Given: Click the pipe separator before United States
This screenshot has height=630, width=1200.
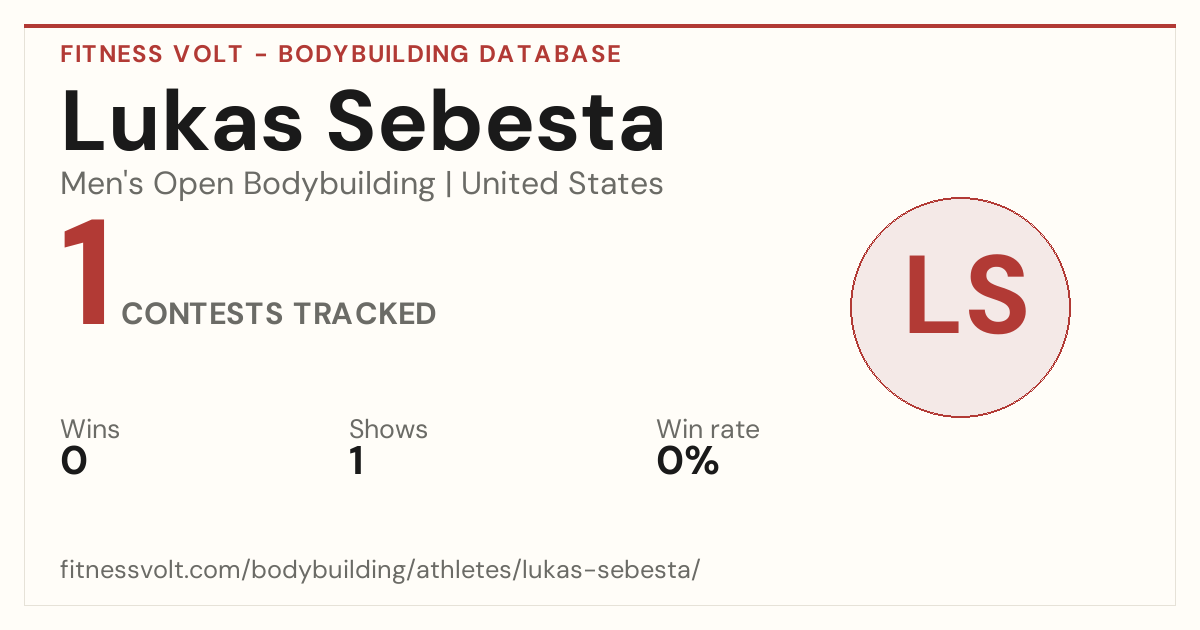Looking at the screenshot, I should pyautogui.click(x=448, y=184).
